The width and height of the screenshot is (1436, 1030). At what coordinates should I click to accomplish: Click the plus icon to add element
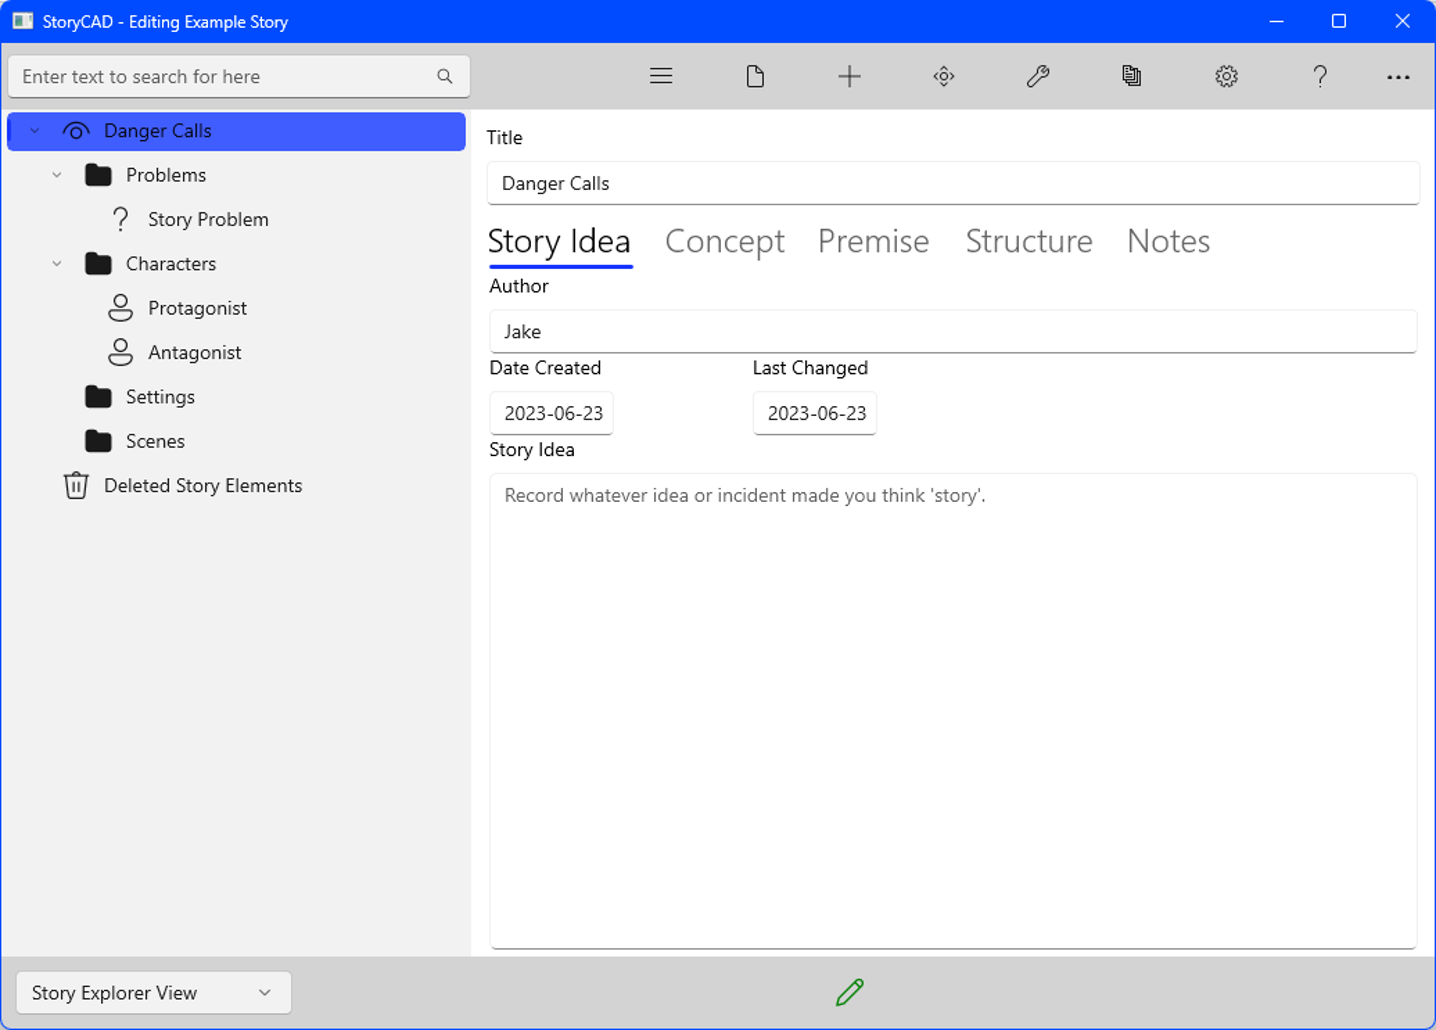849,76
